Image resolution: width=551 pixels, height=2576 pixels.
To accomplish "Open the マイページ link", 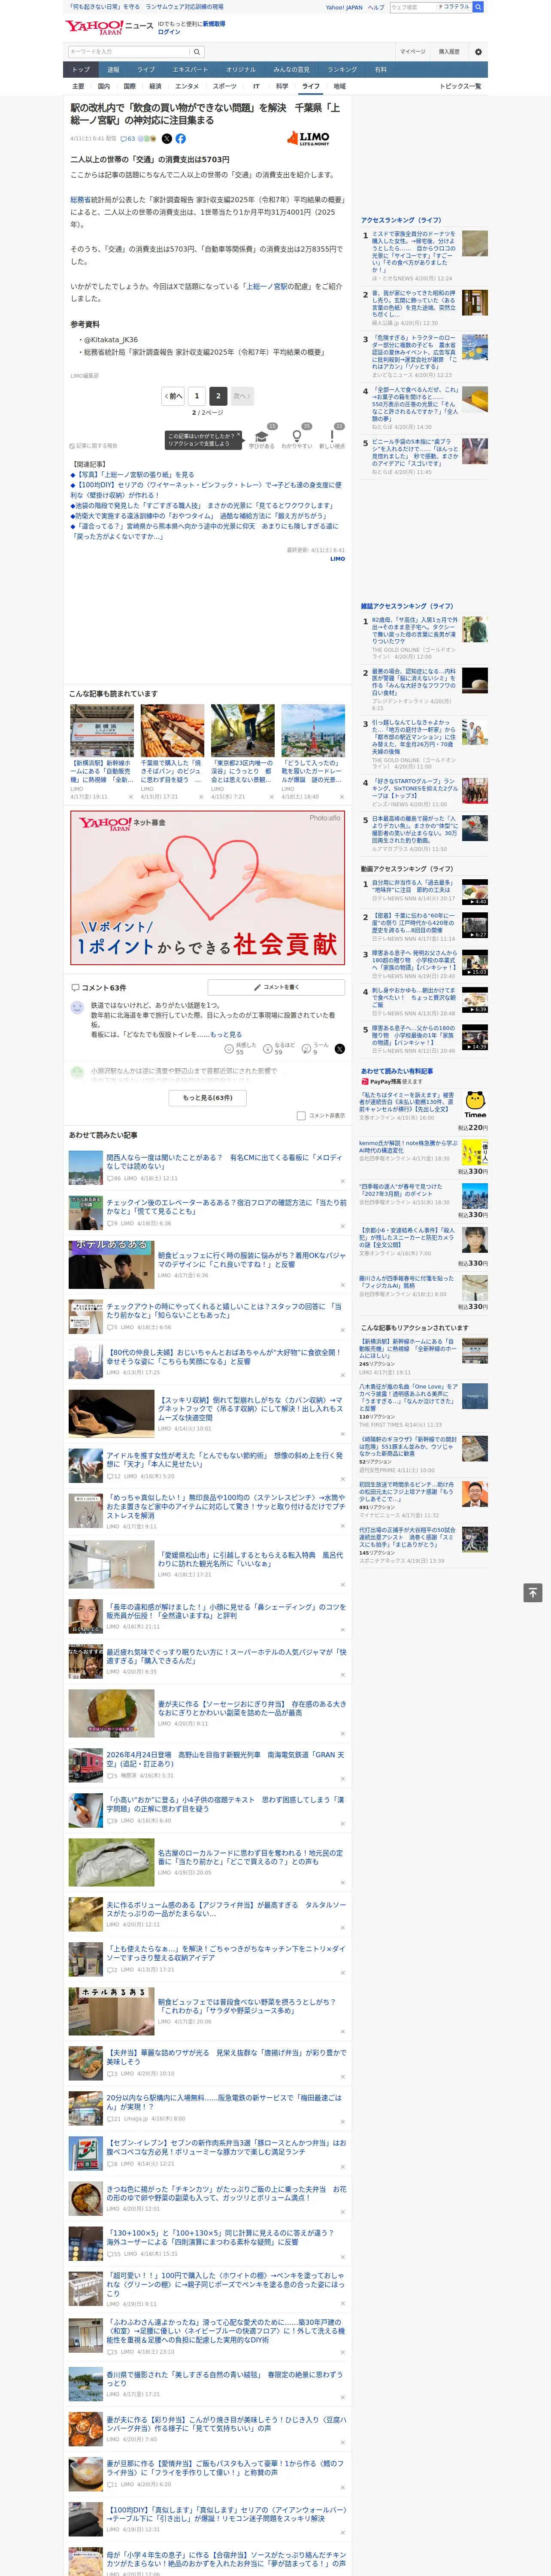I will (x=412, y=52).
